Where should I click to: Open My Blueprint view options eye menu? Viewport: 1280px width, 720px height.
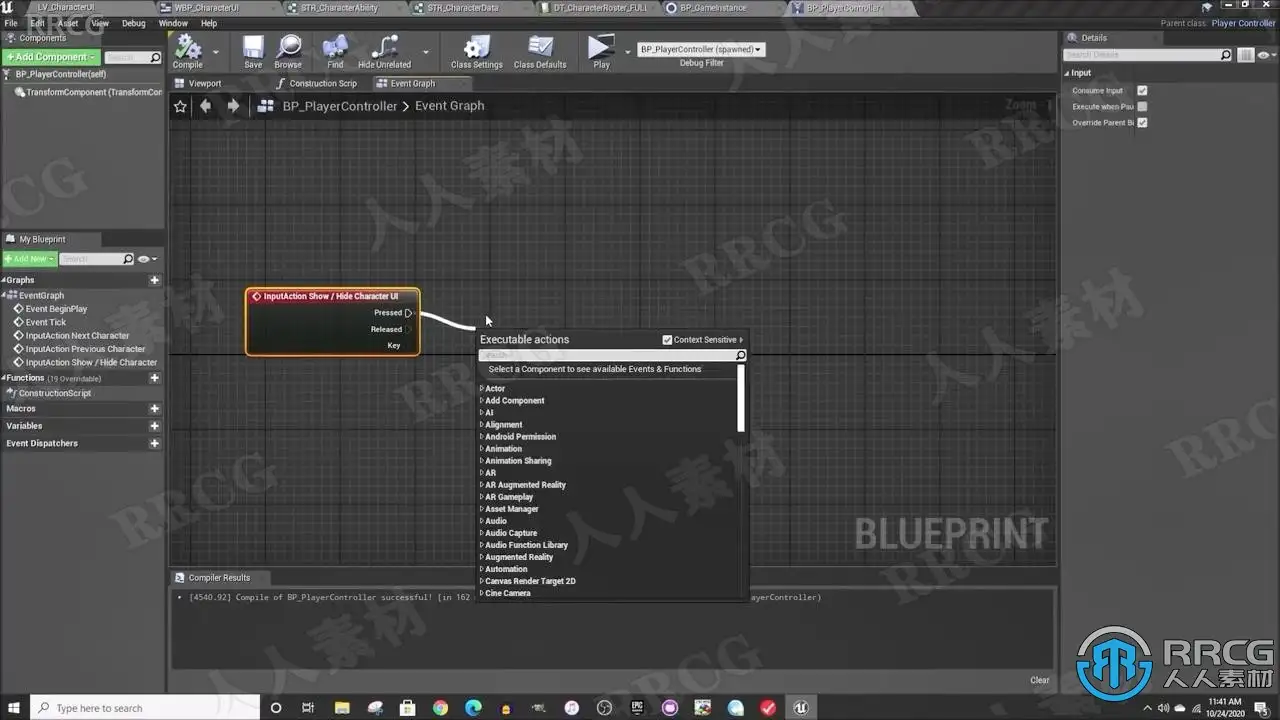coord(146,259)
